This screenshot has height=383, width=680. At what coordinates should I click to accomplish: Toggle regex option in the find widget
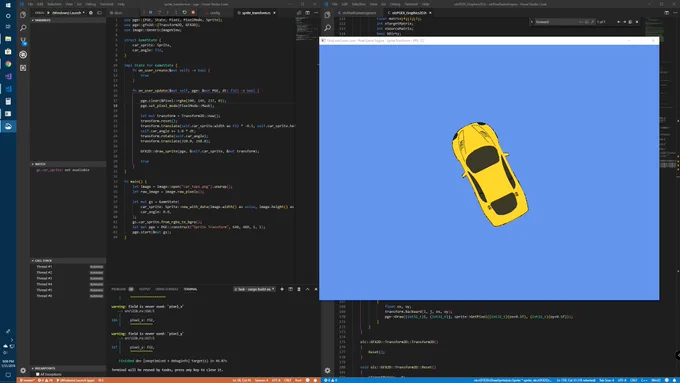592,22
